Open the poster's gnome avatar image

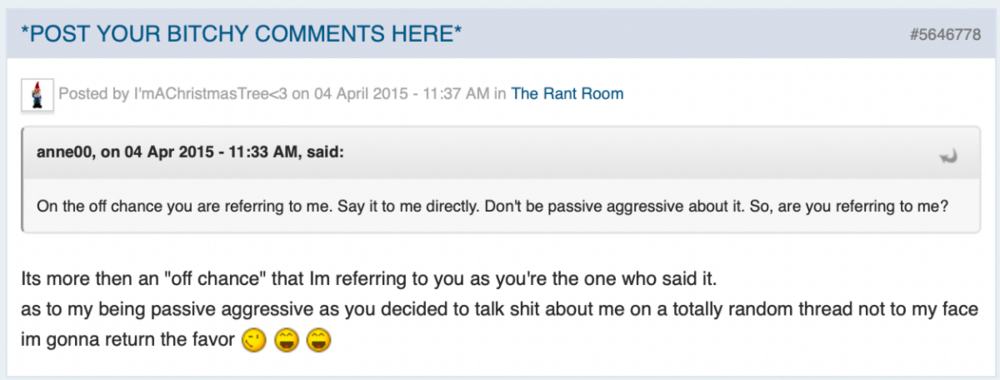(x=37, y=96)
